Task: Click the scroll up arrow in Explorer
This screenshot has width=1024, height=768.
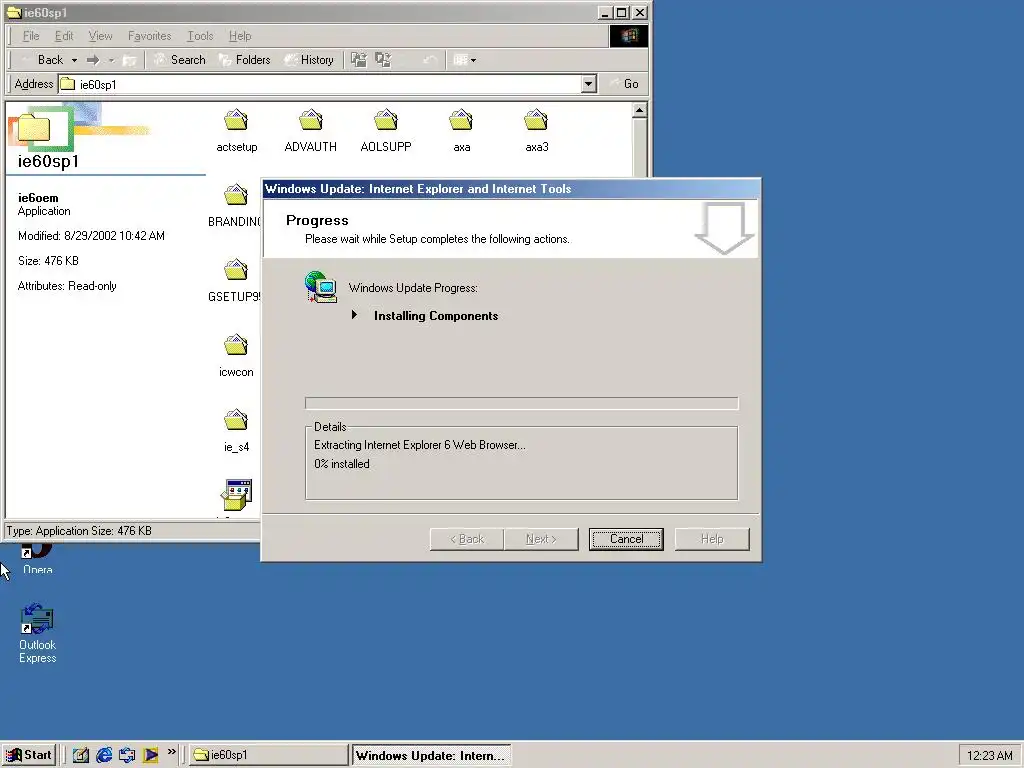Action: tap(639, 110)
